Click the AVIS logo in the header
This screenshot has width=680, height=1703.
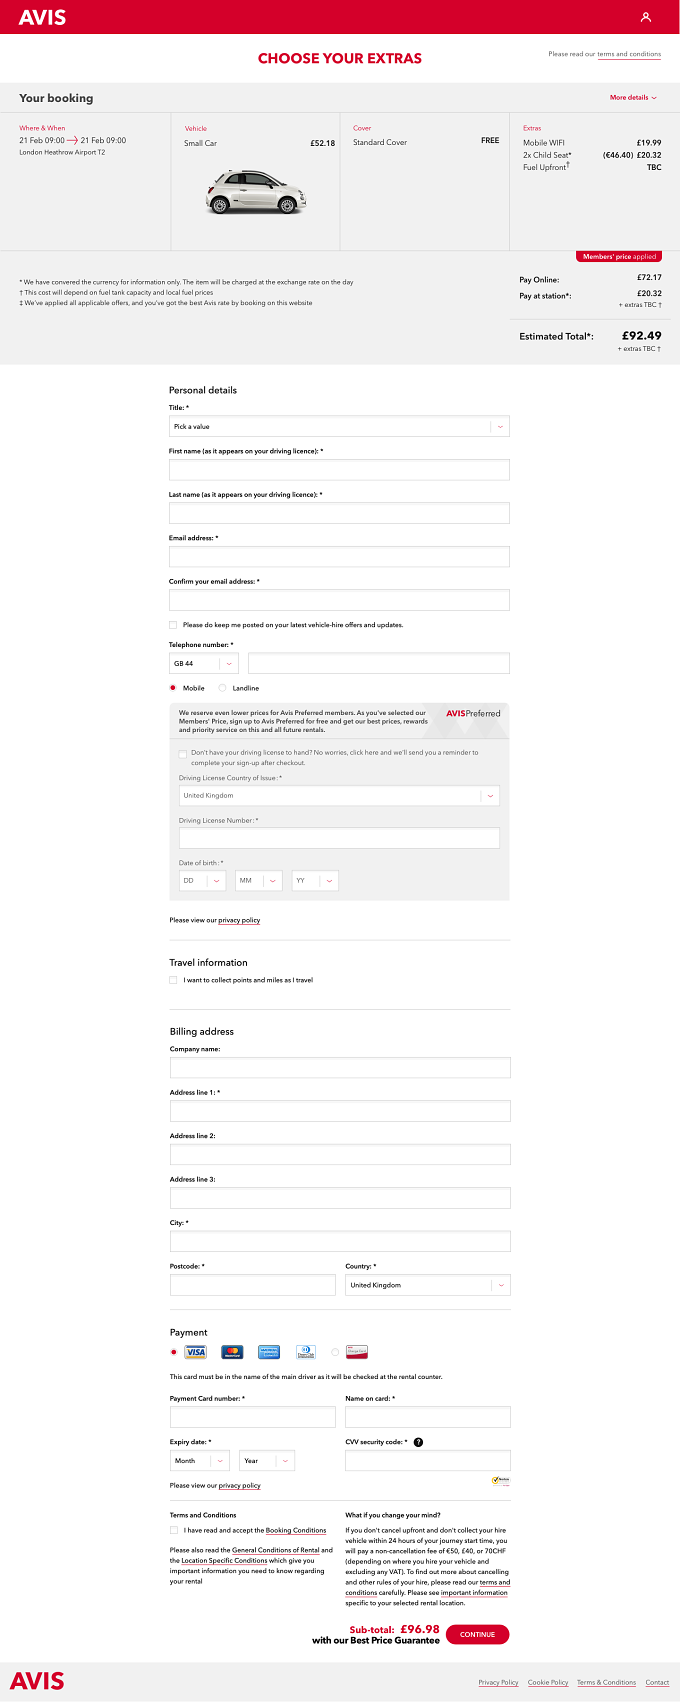[x=42, y=17]
